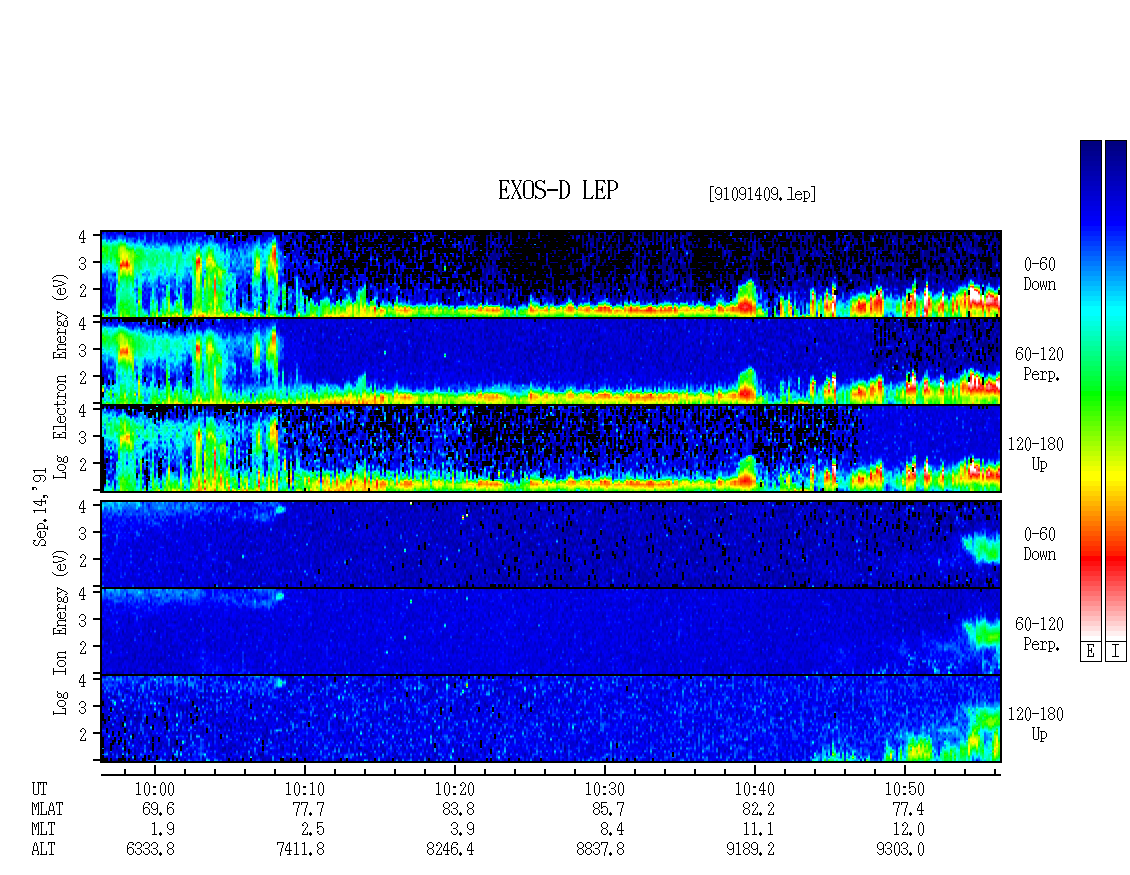This screenshot has width=1130, height=875.
Task: Click the MLT row label
Action: click(x=43, y=830)
